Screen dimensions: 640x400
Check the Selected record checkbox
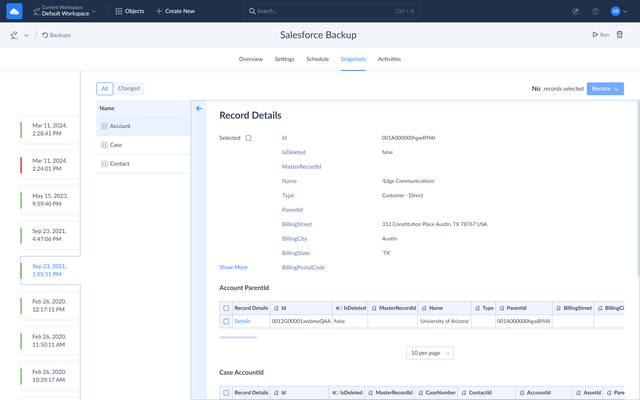(x=248, y=138)
